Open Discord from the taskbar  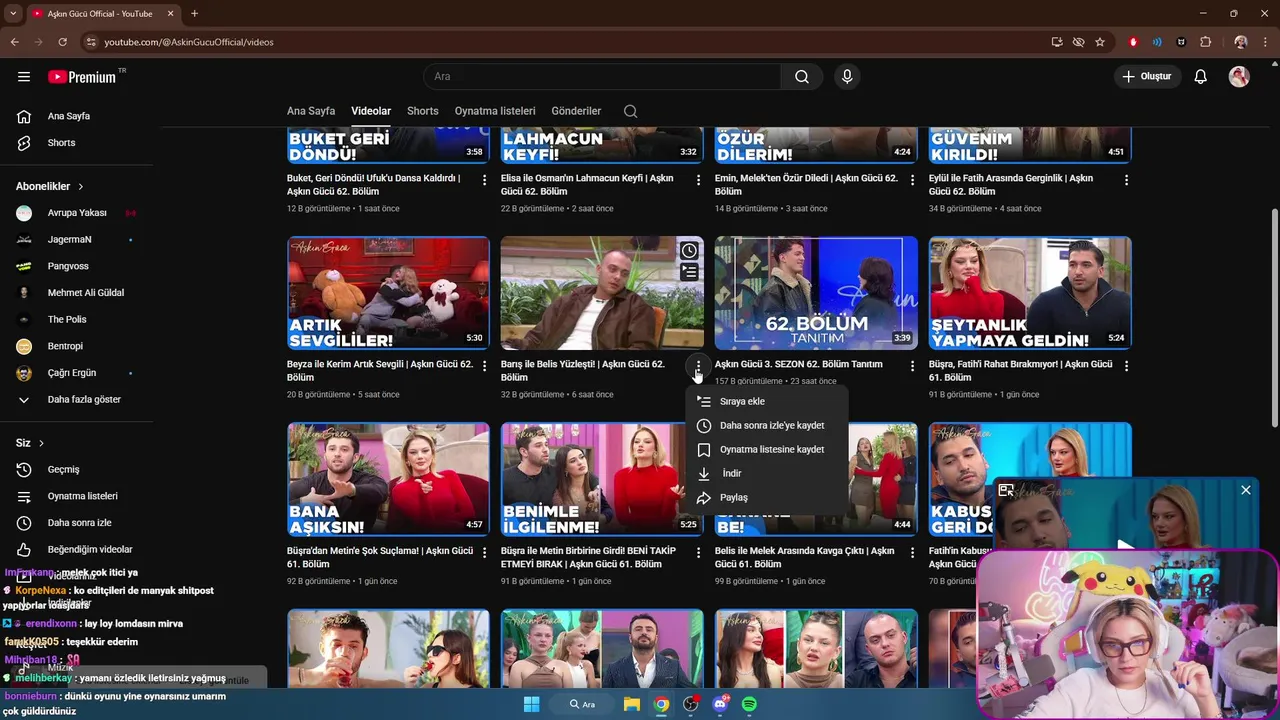point(720,704)
